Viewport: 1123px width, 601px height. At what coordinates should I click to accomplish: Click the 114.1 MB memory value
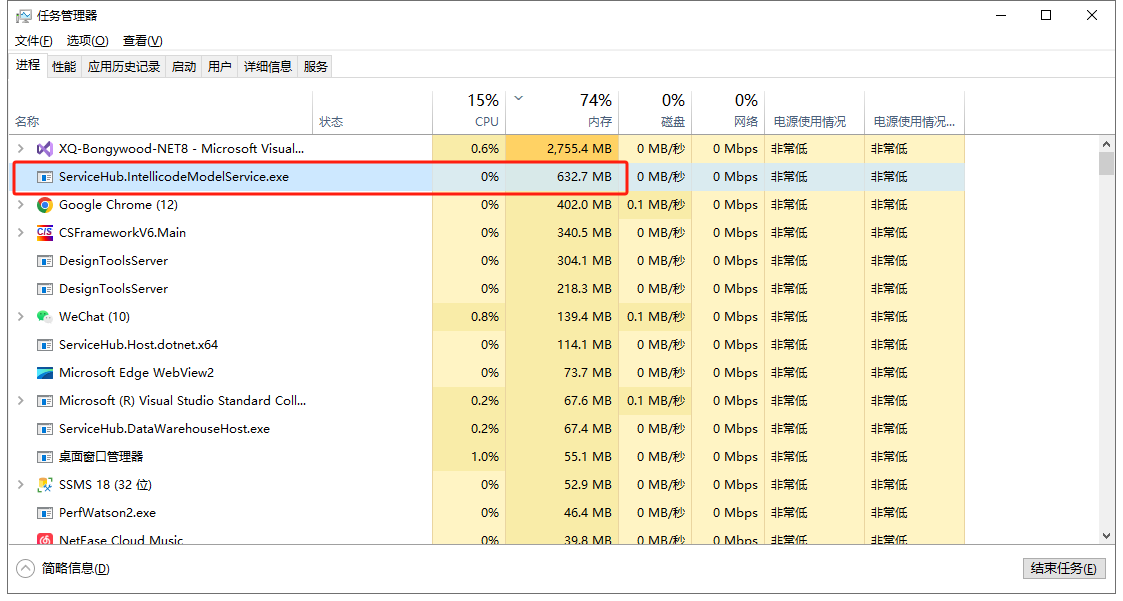584,345
